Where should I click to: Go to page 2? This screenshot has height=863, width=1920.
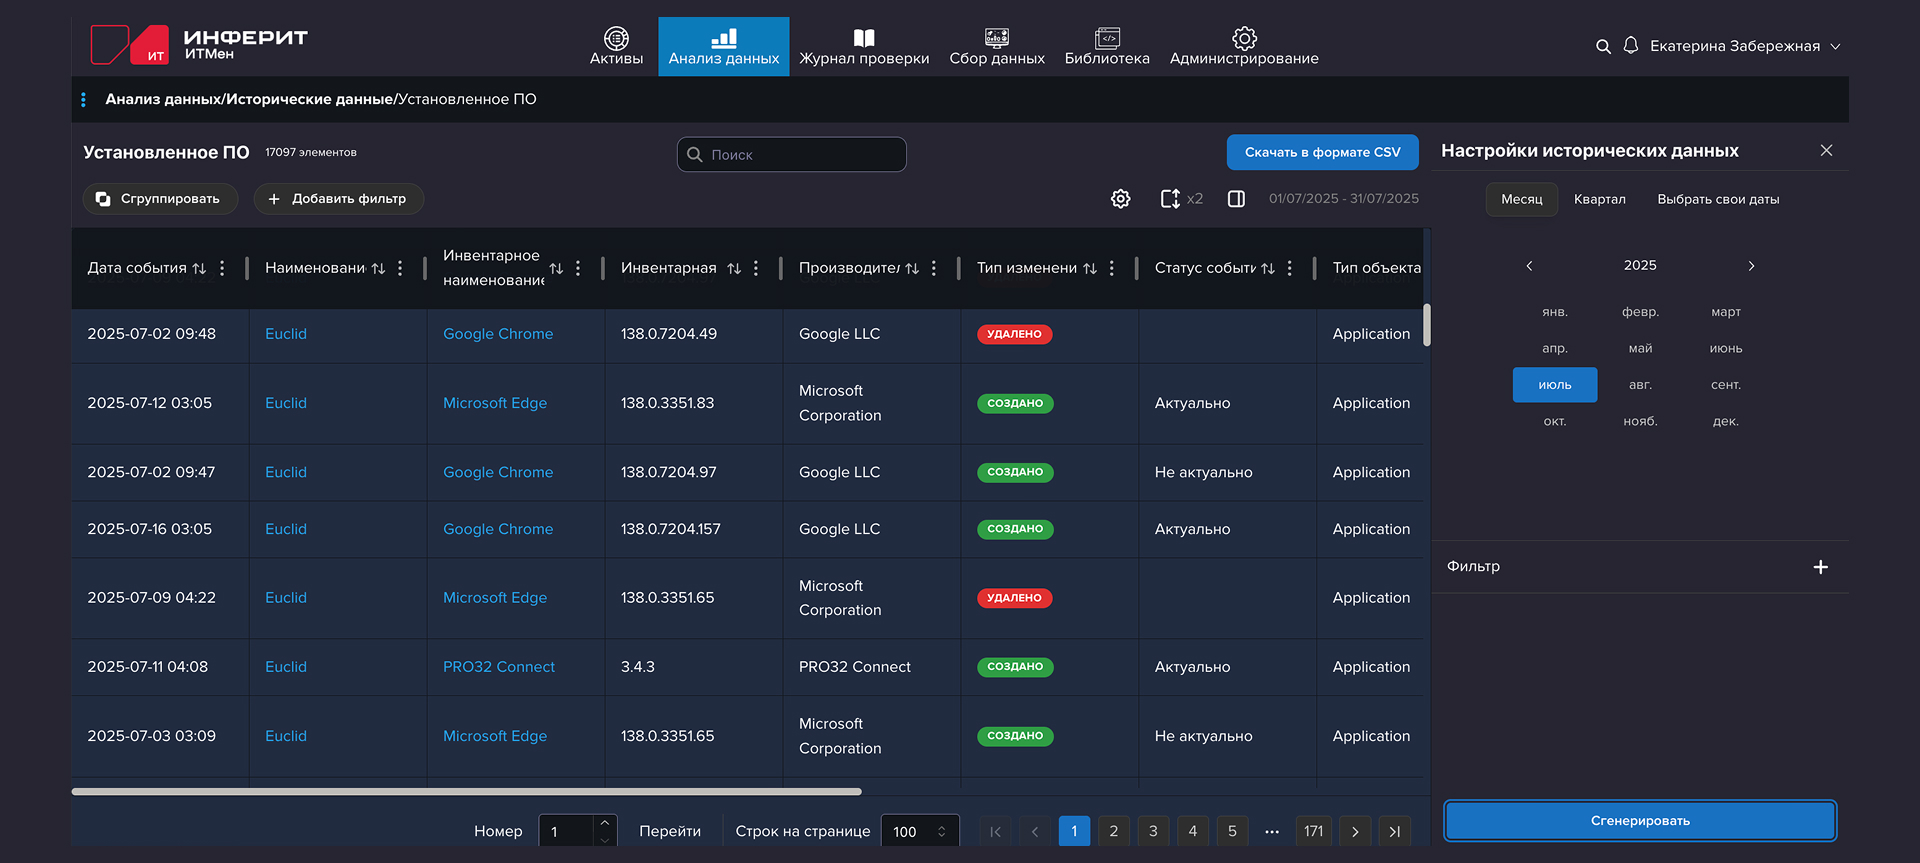tap(1114, 831)
